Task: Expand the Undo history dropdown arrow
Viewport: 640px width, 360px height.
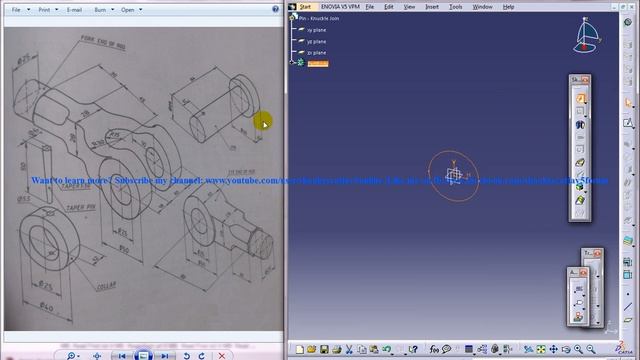Action: pyautogui.click(x=392, y=353)
